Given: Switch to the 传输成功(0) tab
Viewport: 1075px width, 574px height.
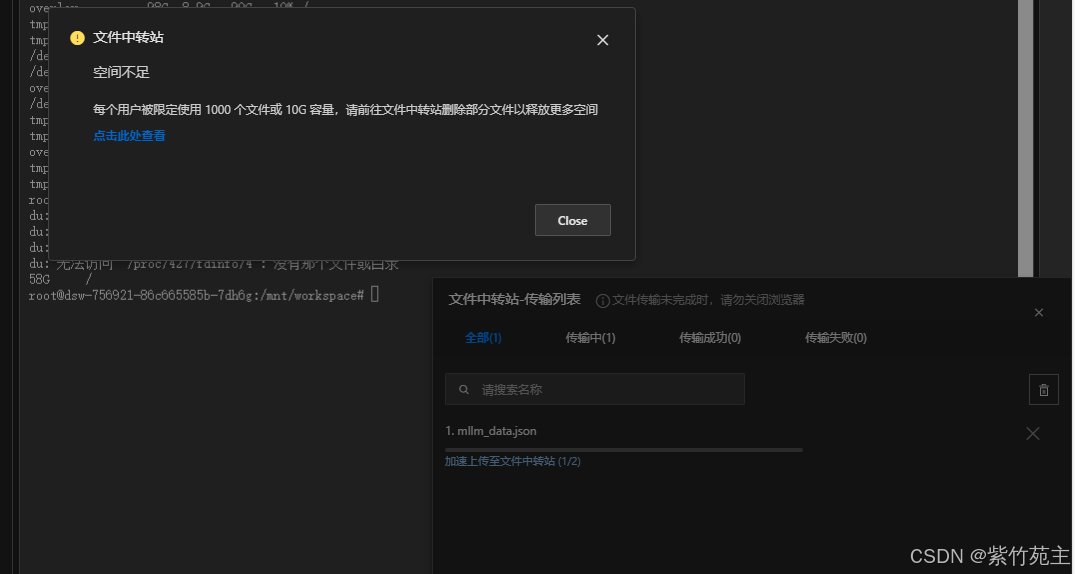Looking at the screenshot, I should click(710, 337).
